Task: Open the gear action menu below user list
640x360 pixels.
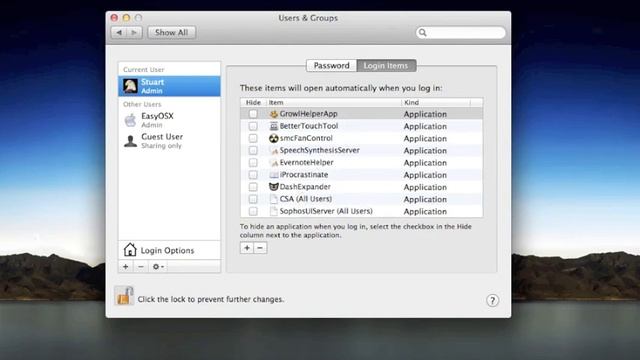Action: point(158,267)
